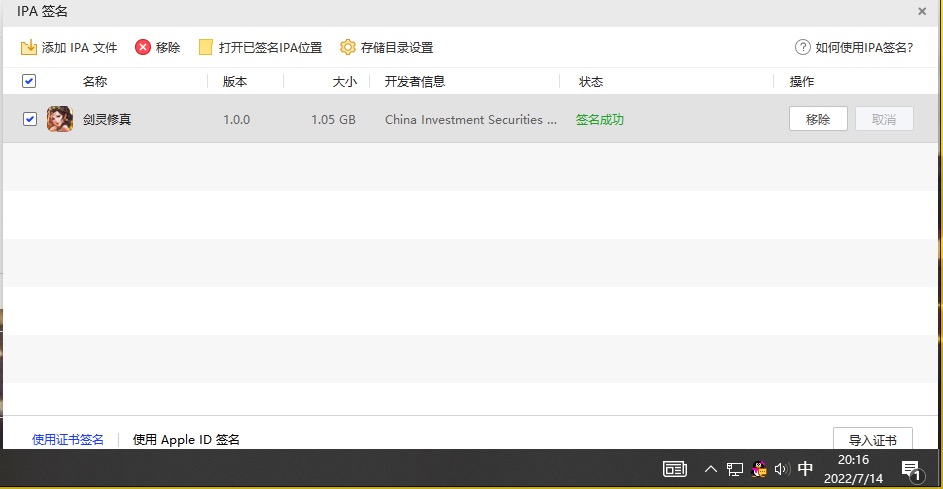Open storage directory settings gear icon
Screen dimensions: 943x489
point(348,47)
